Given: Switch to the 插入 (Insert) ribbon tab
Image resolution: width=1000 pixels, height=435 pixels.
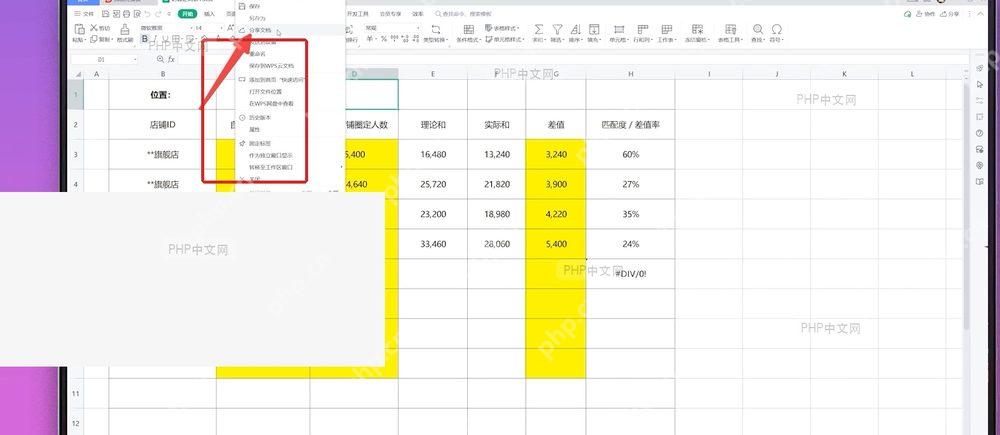Looking at the screenshot, I should coord(209,13).
